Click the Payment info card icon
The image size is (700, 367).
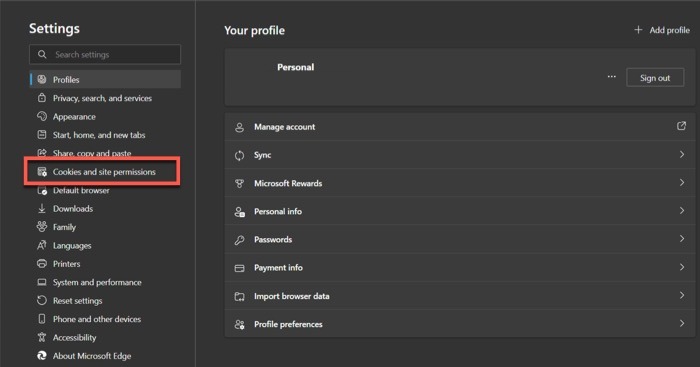239,268
